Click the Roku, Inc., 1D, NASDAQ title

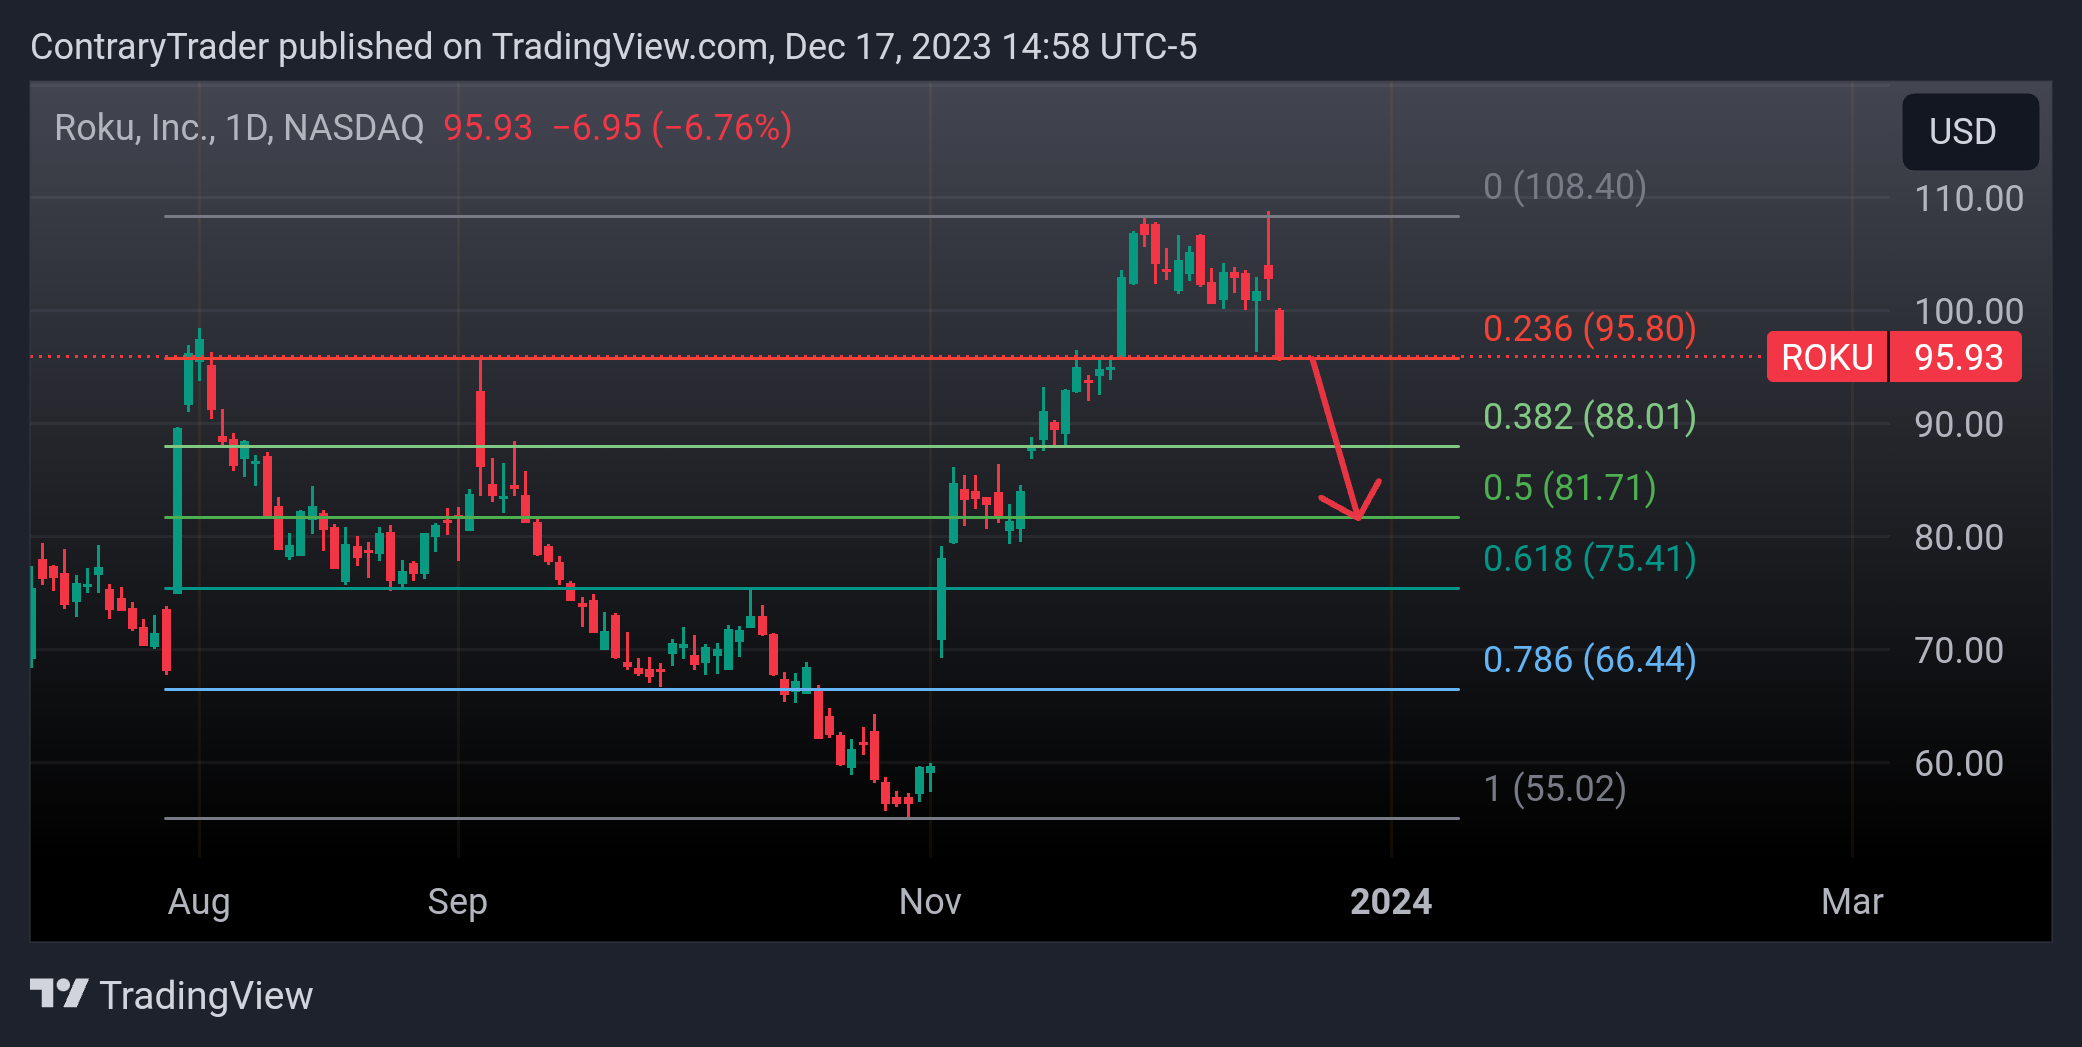coord(239,128)
